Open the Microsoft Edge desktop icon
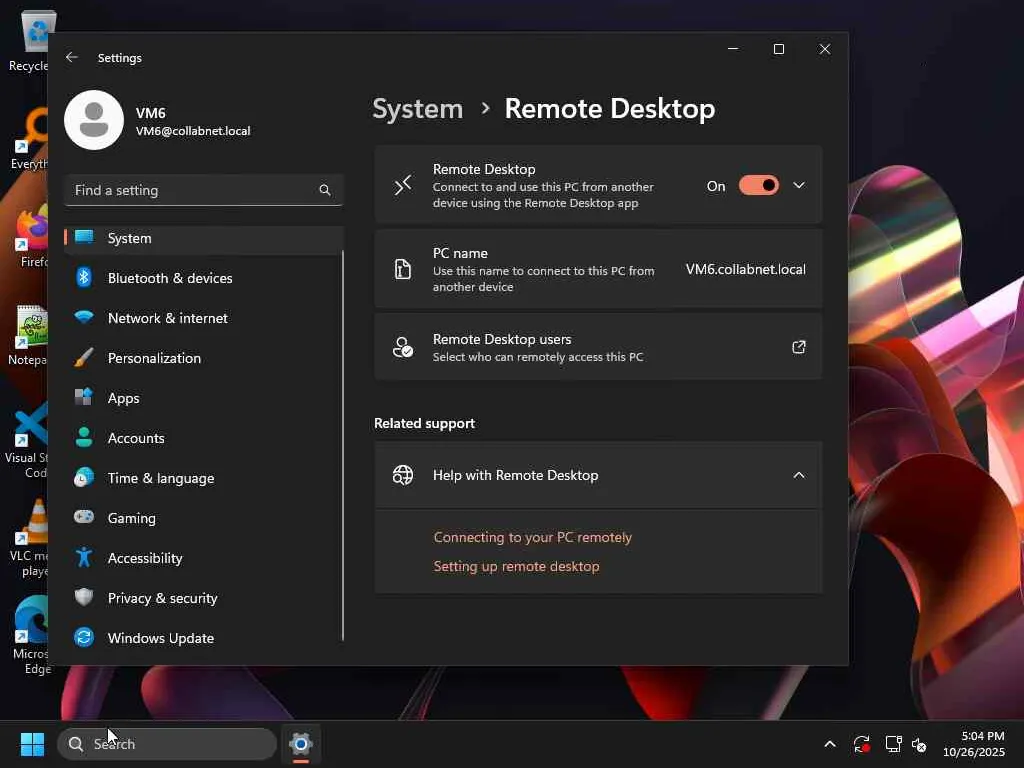This screenshot has height=768, width=1024. [31, 635]
